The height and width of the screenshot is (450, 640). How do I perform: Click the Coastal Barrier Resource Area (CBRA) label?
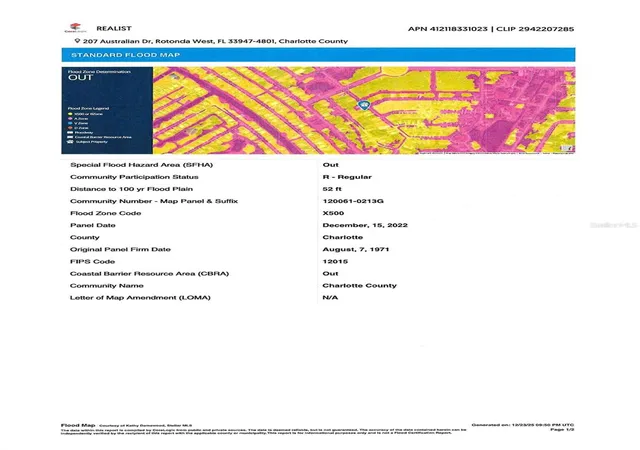pyautogui.click(x=149, y=274)
